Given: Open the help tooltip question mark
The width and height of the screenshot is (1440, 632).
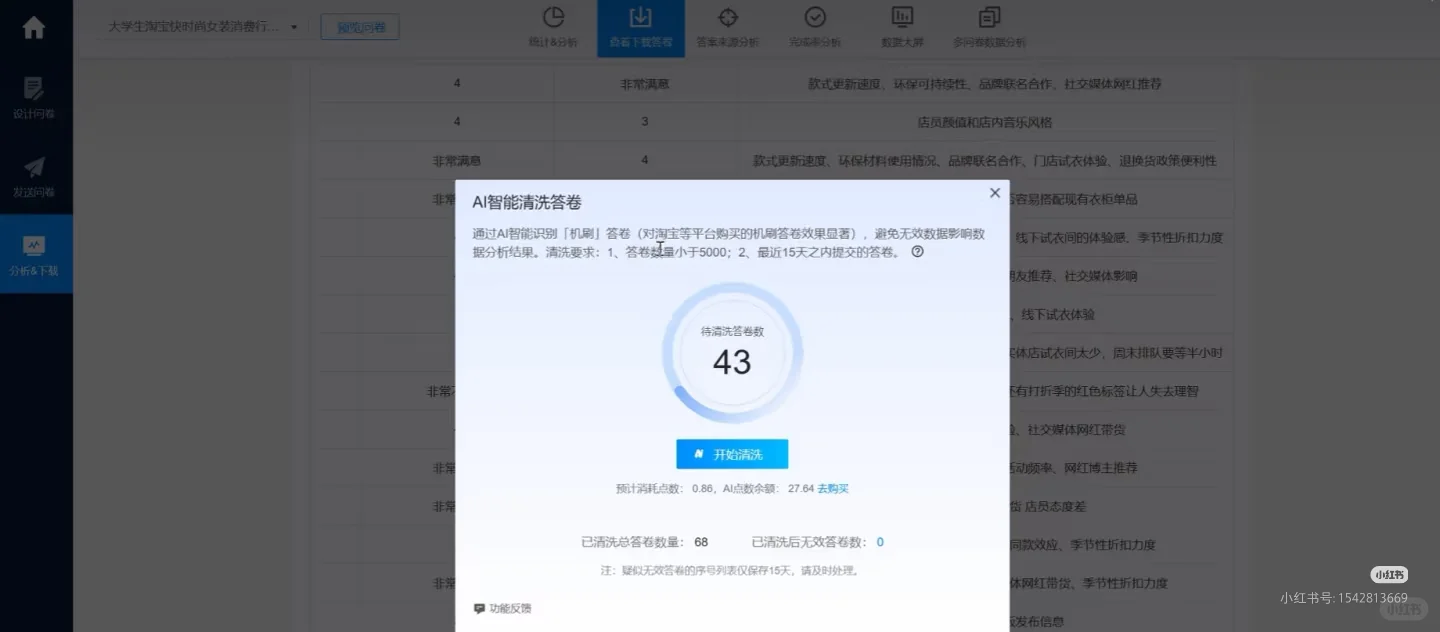Looking at the screenshot, I should pos(917,252).
